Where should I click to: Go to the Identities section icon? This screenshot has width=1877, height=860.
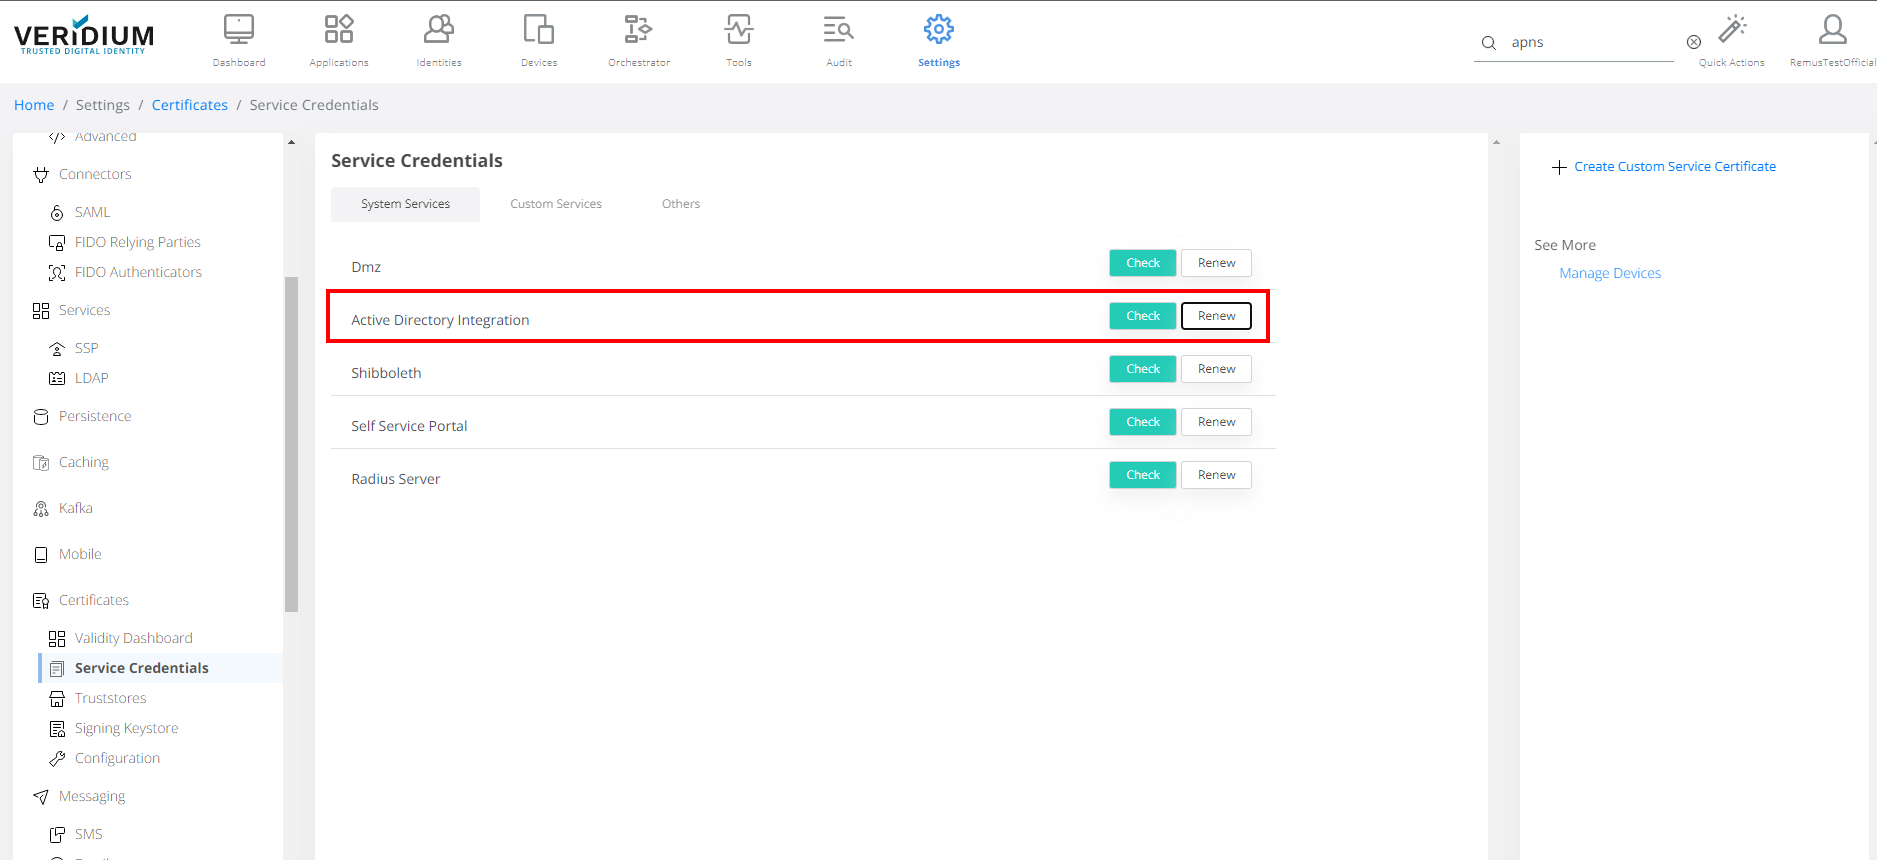(x=439, y=30)
